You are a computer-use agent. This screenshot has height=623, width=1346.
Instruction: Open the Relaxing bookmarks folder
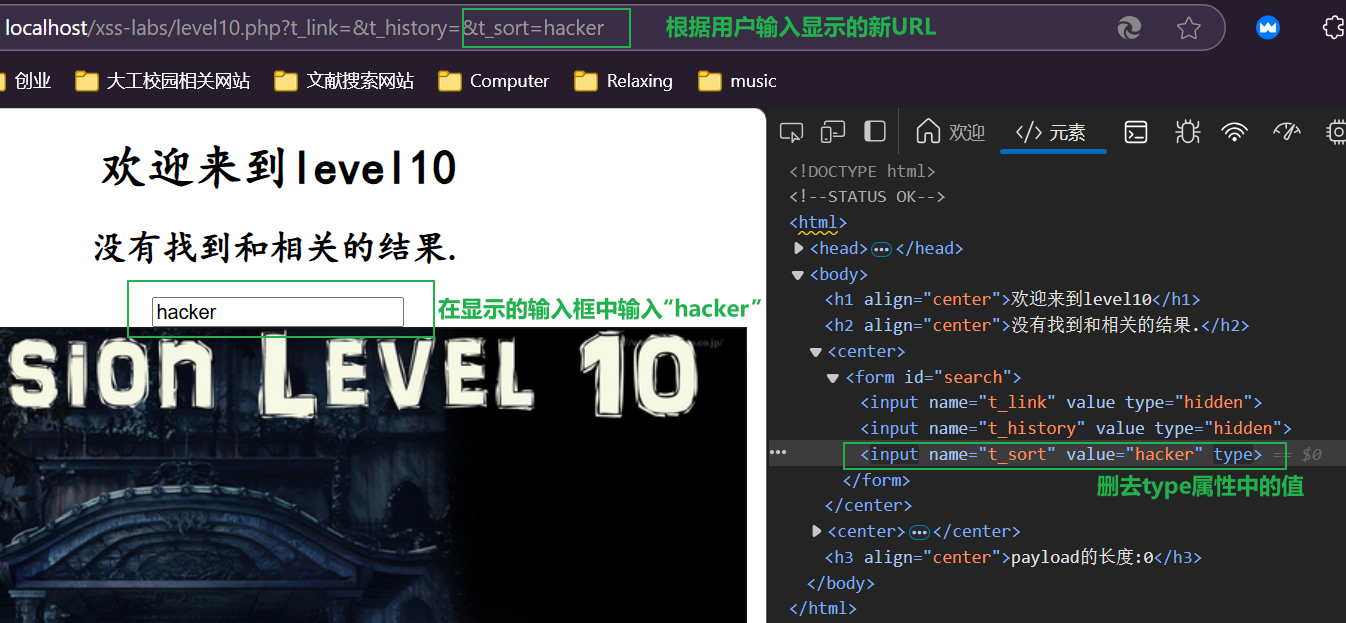(x=624, y=81)
